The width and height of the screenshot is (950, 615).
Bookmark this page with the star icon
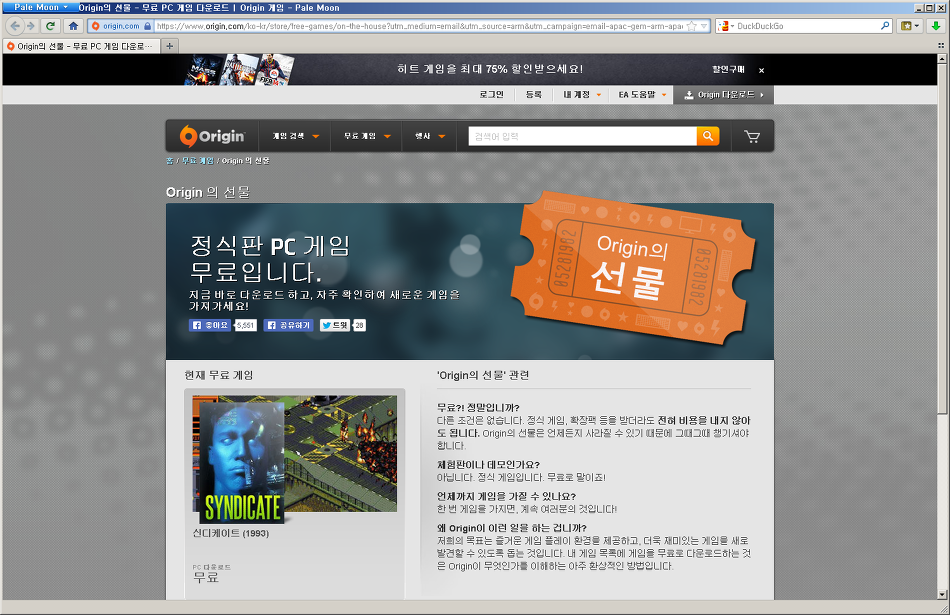(691, 26)
